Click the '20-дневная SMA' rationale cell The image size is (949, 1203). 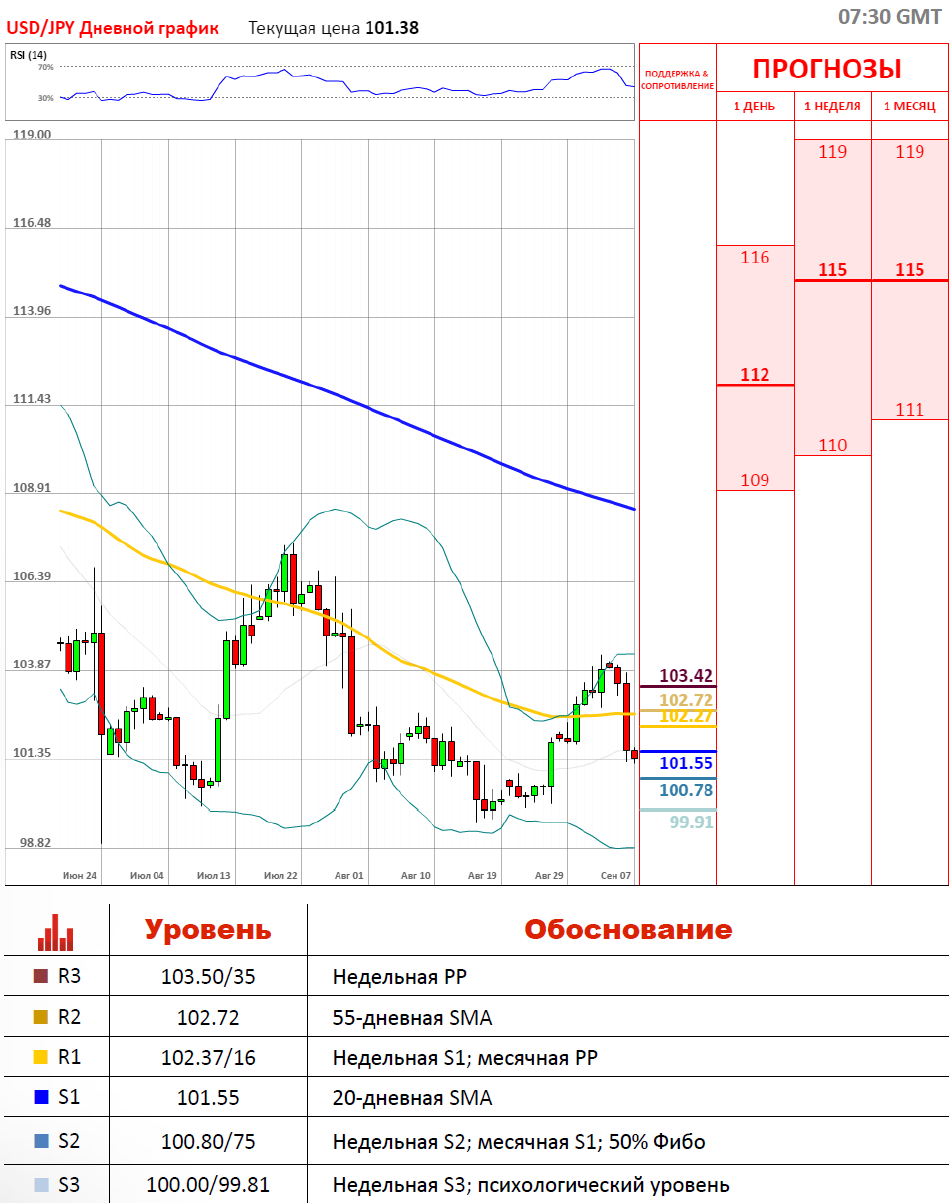click(x=413, y=1098)
